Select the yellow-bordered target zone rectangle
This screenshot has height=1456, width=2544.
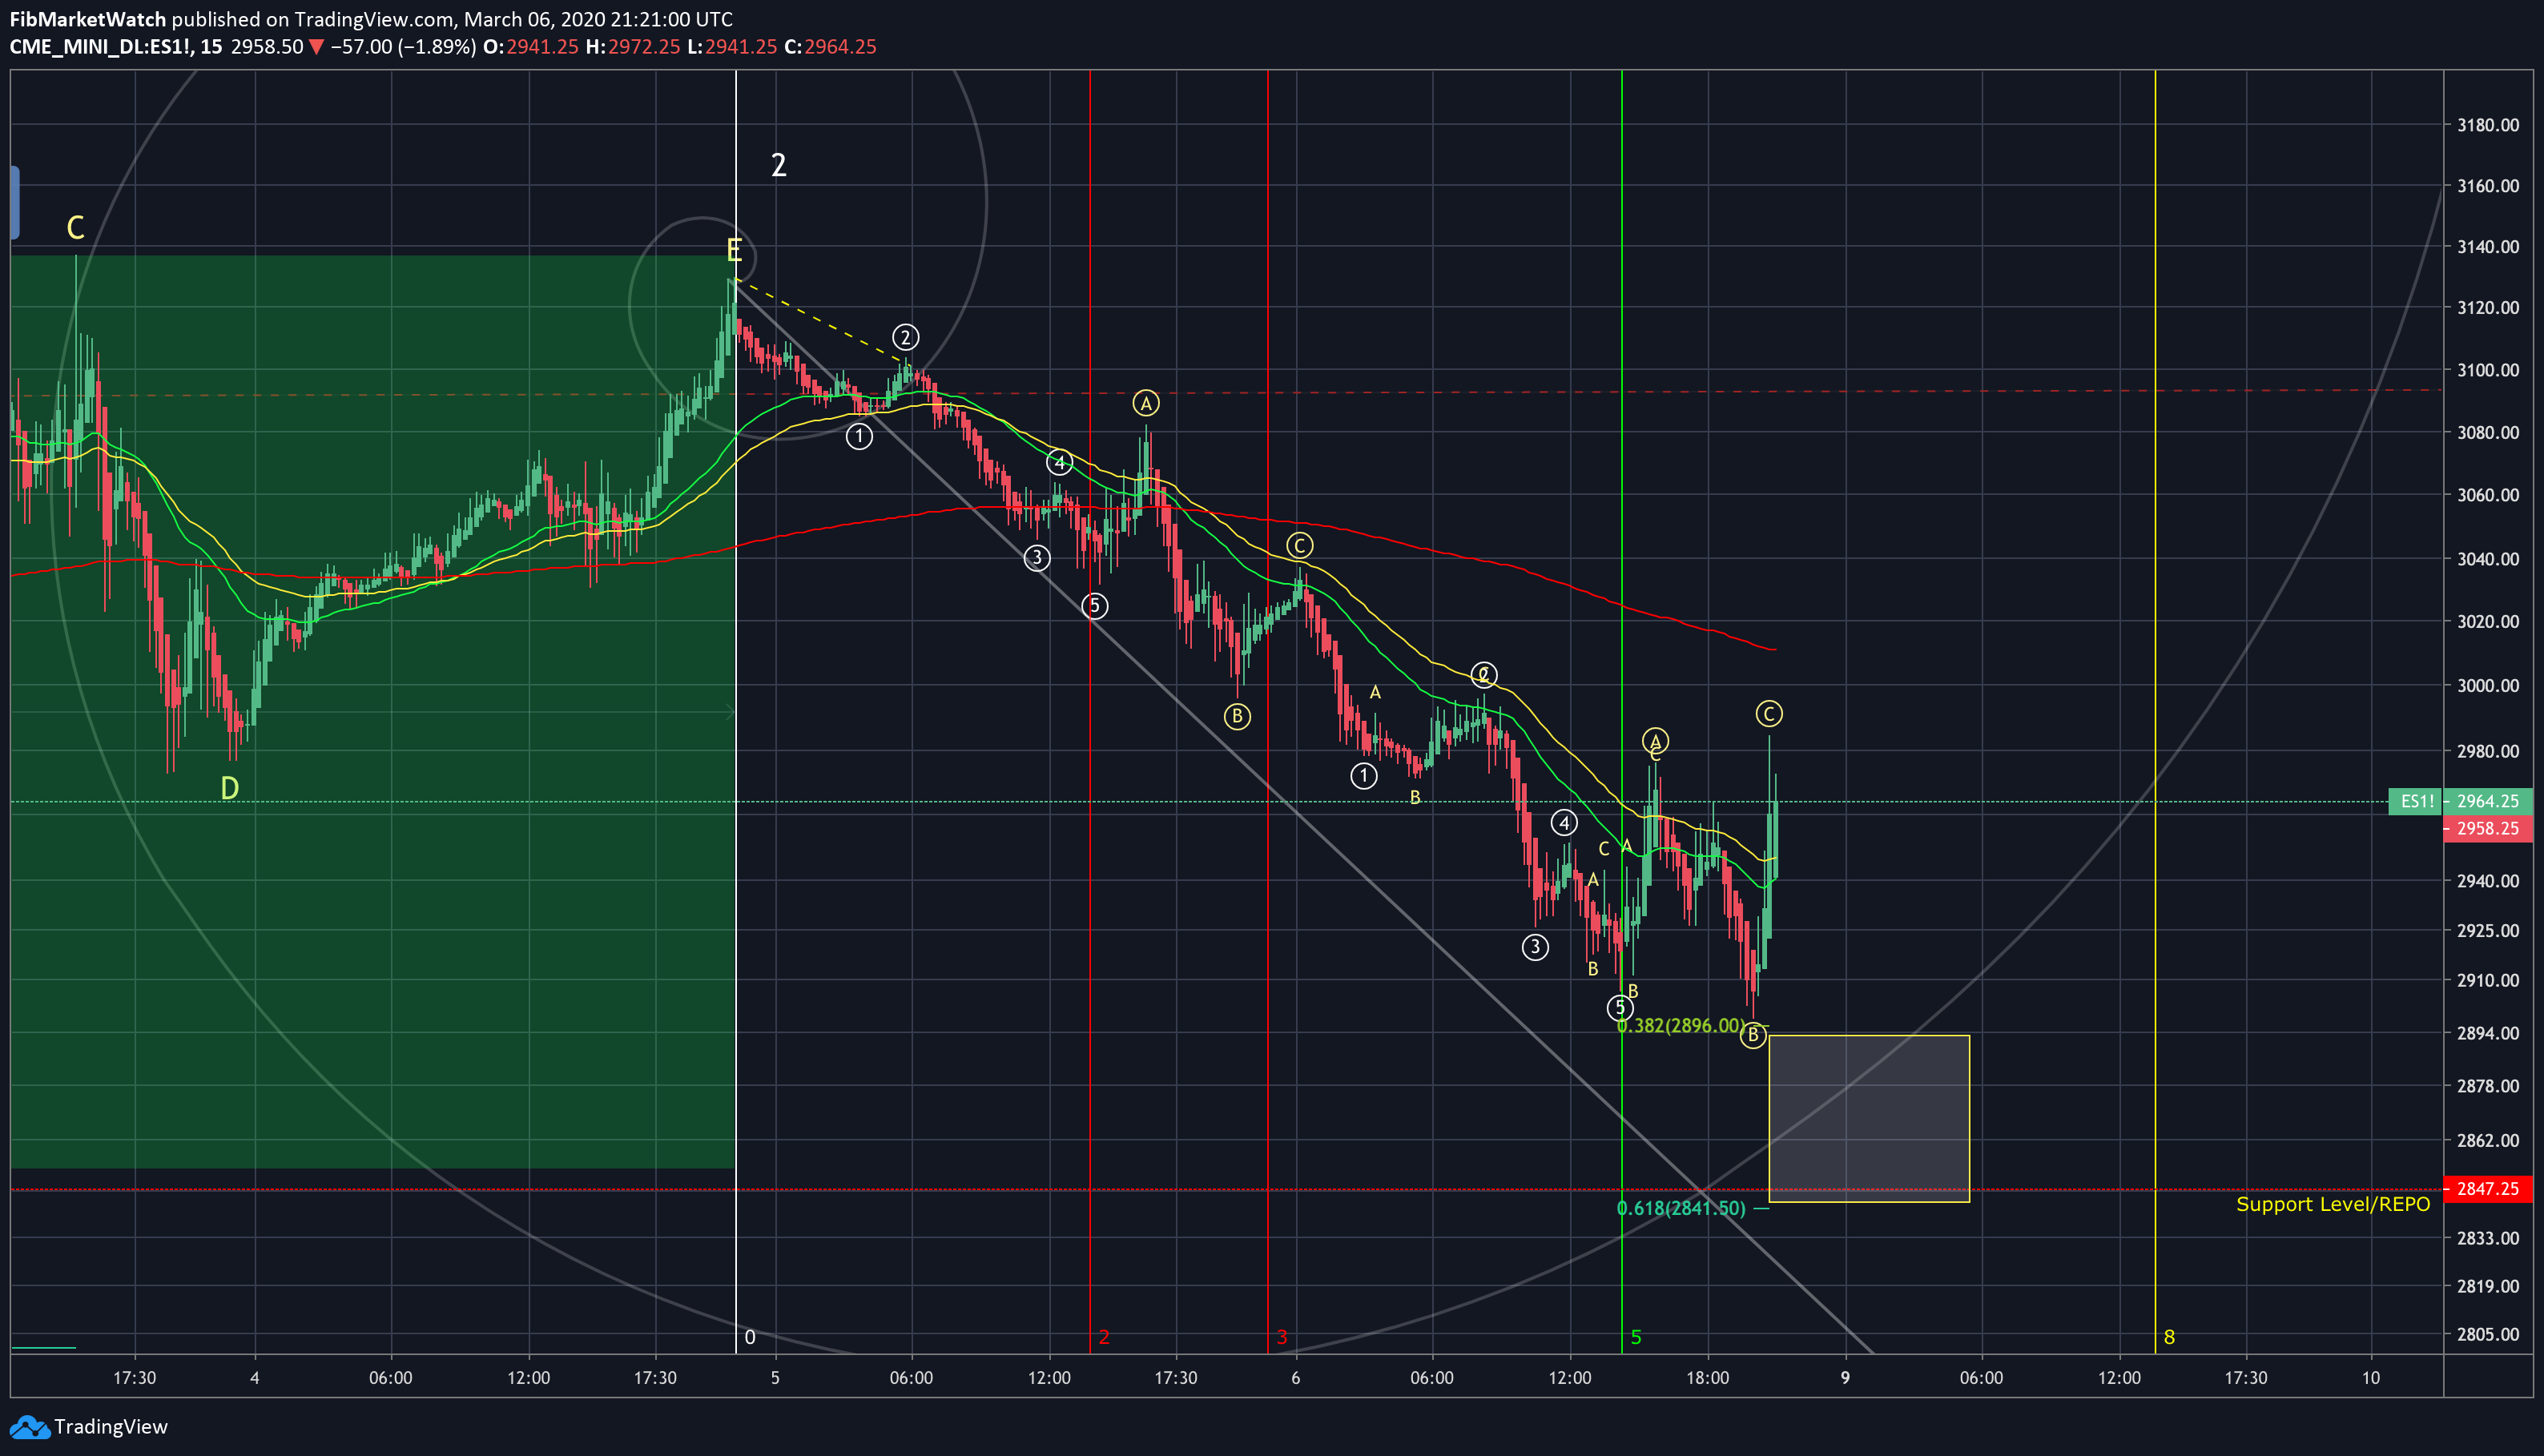1869,1119
